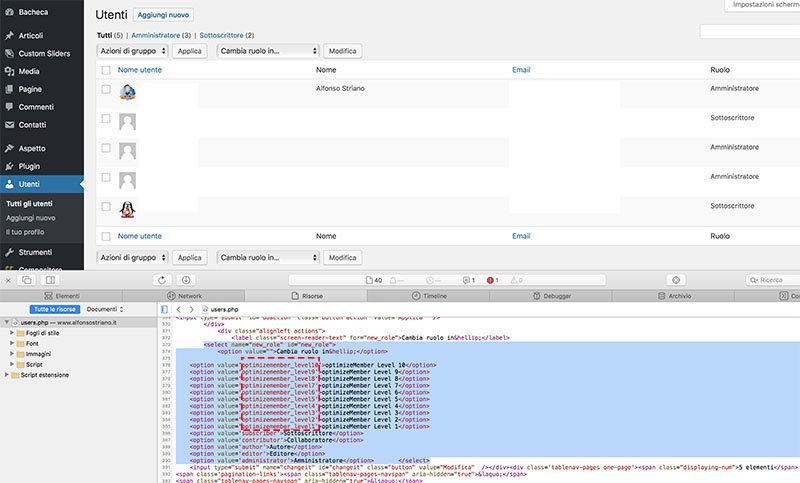Image resolution: width=800 pixels, height=483 pixels.
Task: Click the Contatti envelope icon
Action: pos(9,124)
